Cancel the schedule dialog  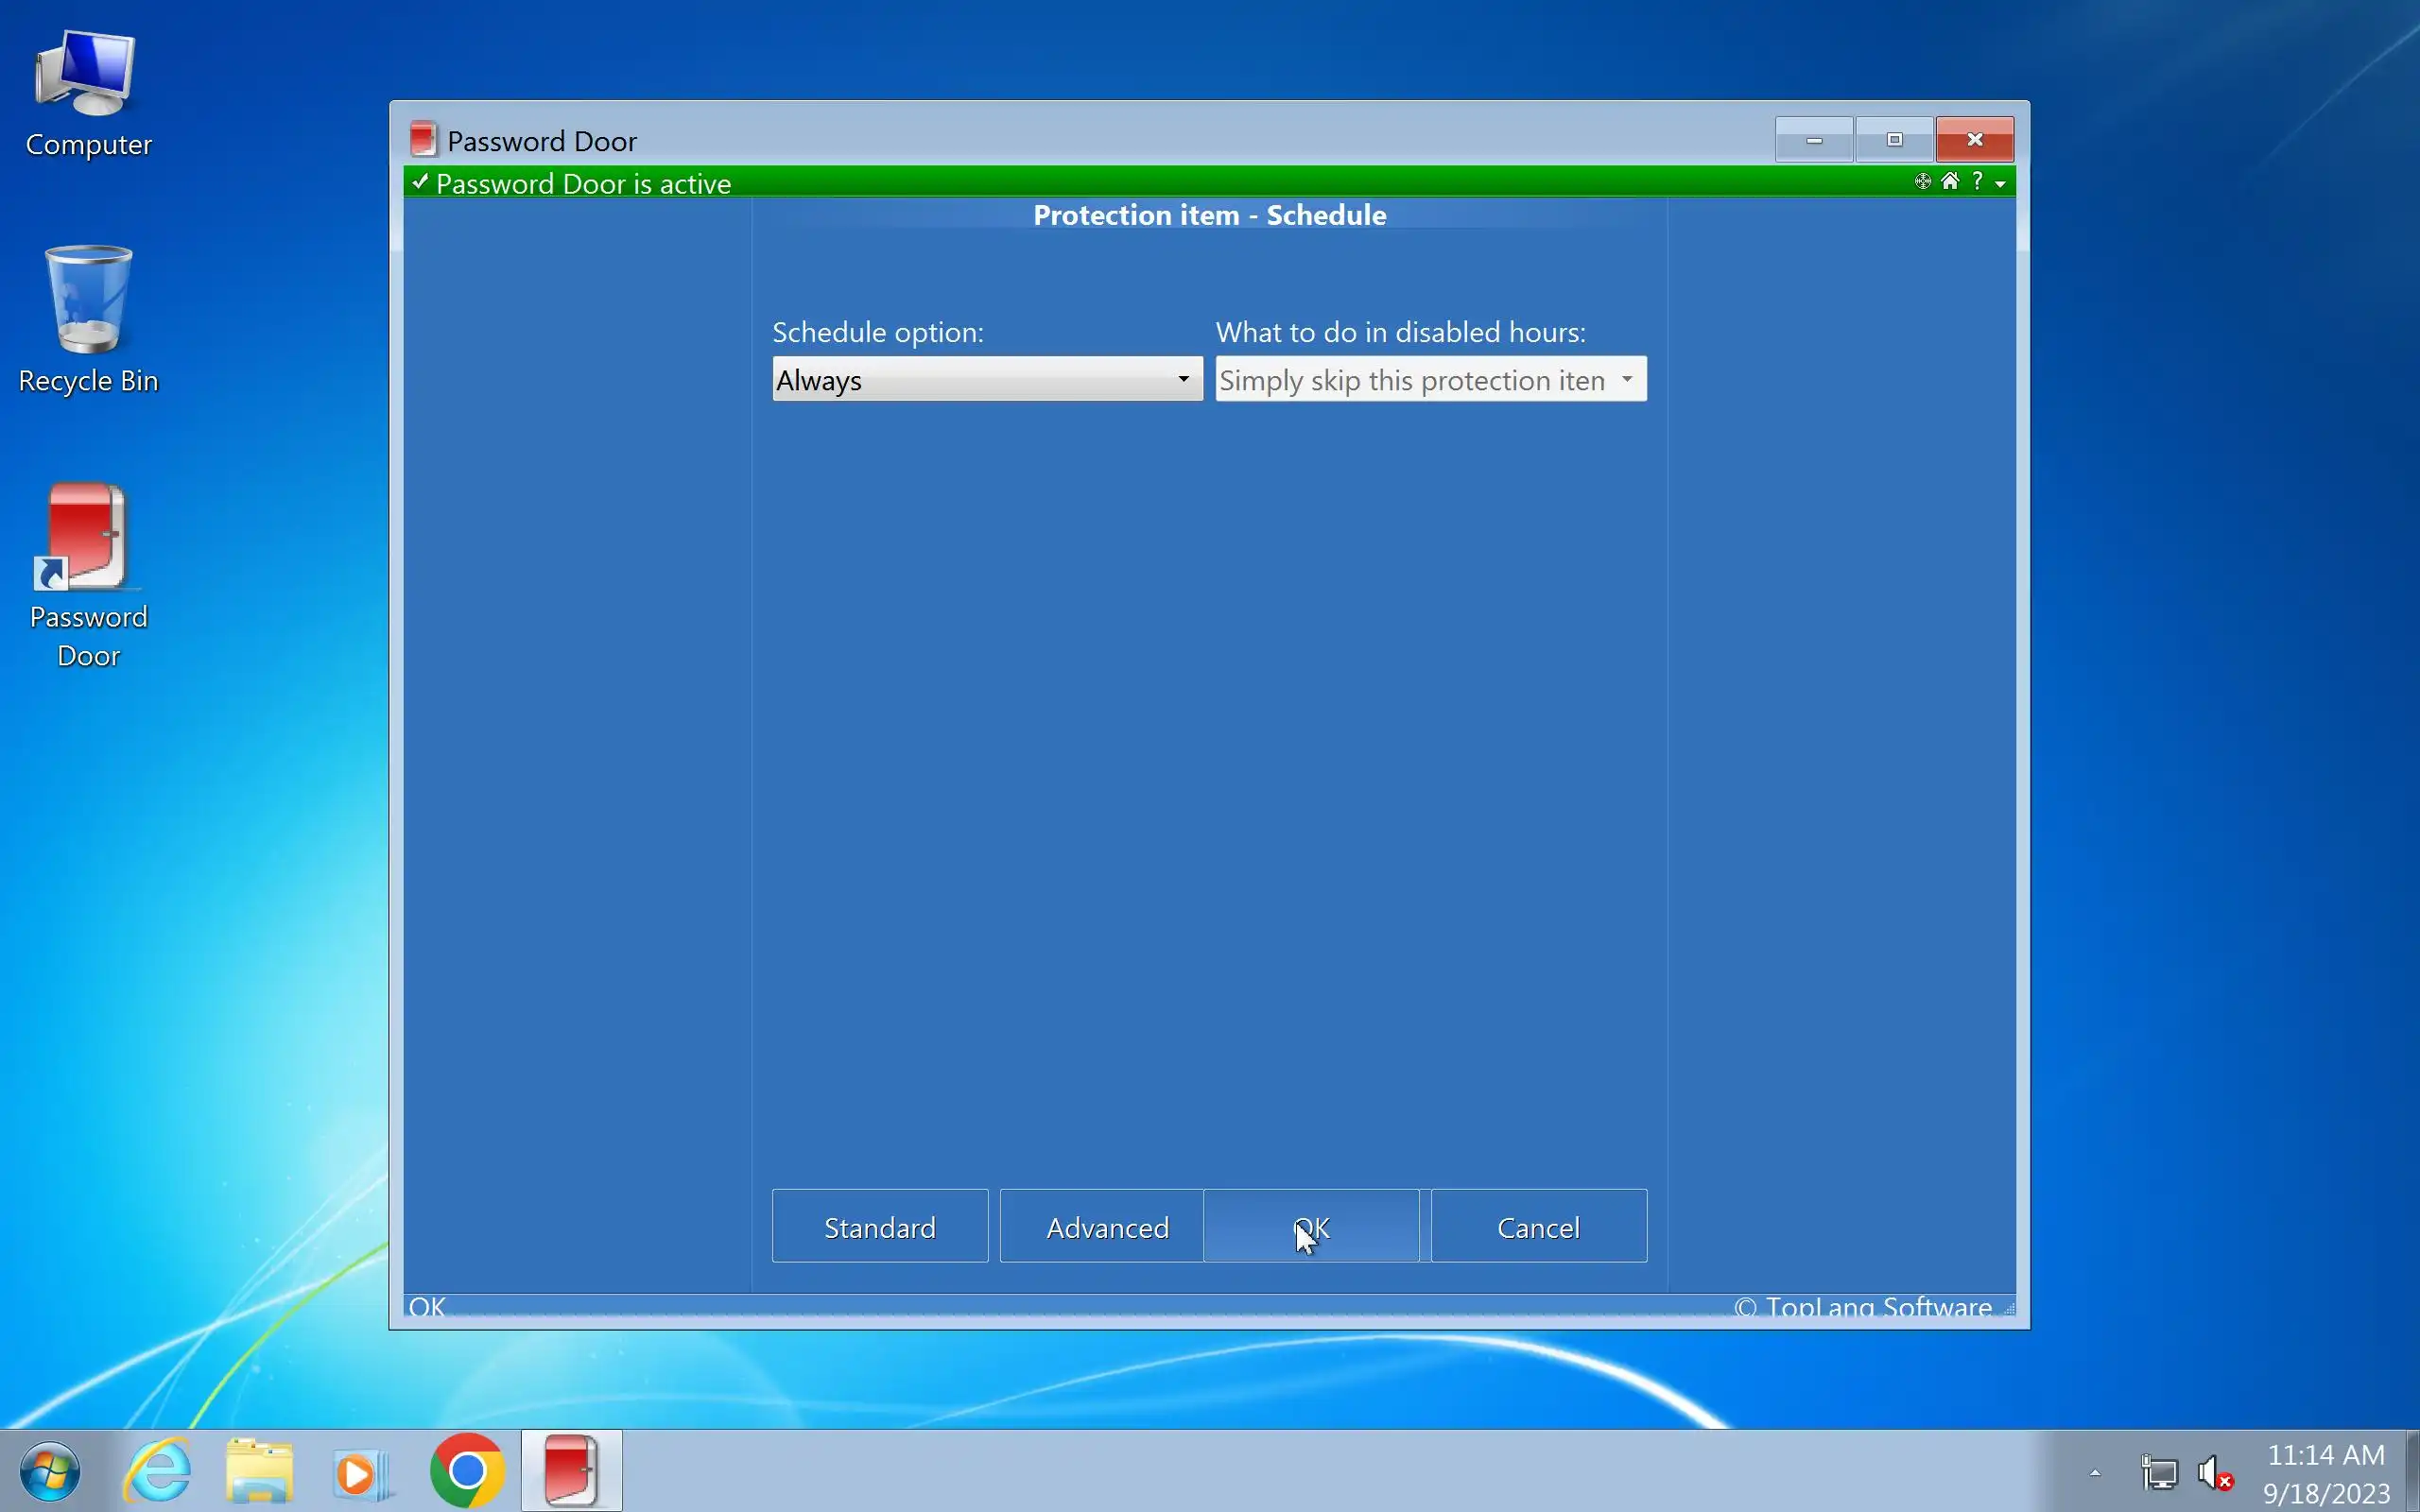1538,1226
